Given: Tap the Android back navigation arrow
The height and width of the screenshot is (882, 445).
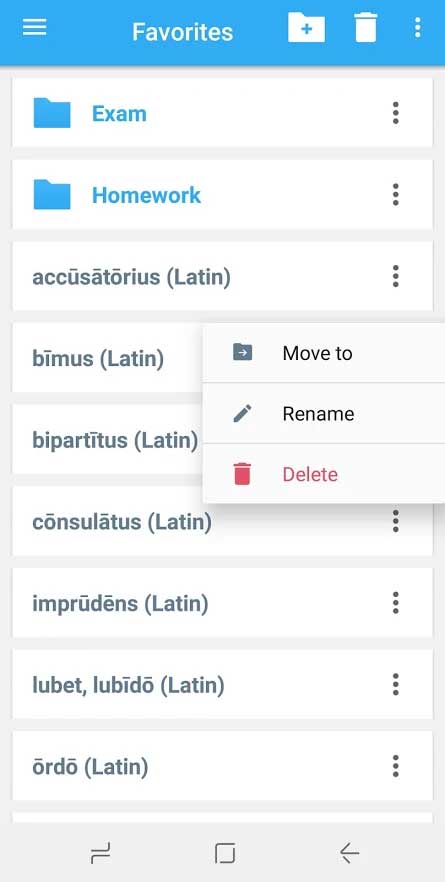Looking at the screenshot, I should (x=349, y=853).
